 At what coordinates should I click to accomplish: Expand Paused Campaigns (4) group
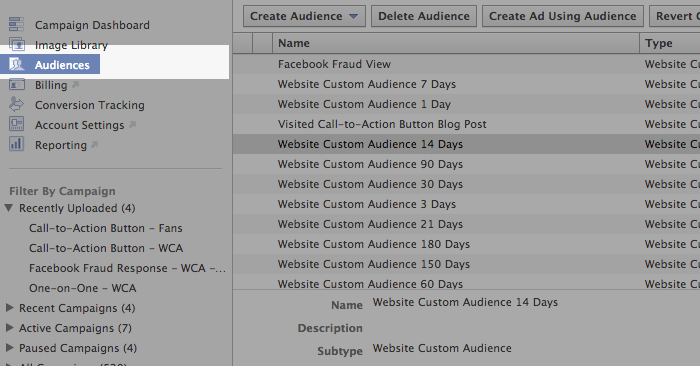[x=9, y=348]
